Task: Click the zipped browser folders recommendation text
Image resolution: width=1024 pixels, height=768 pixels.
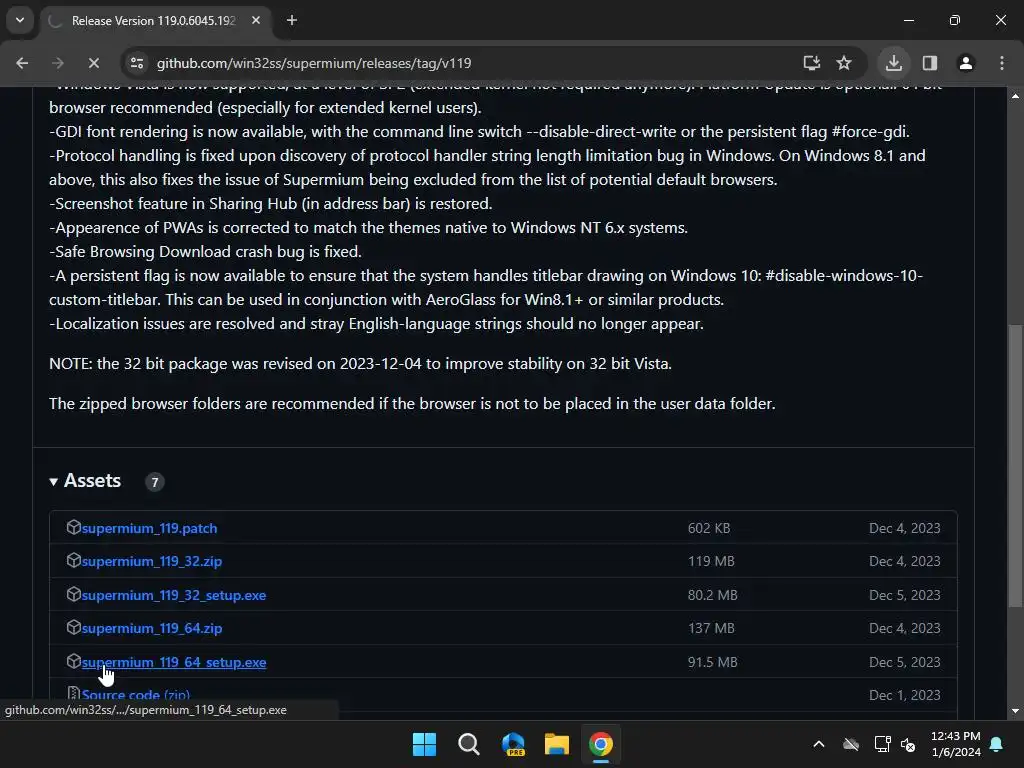Action: pyautogui.click(x=412, y=404)
